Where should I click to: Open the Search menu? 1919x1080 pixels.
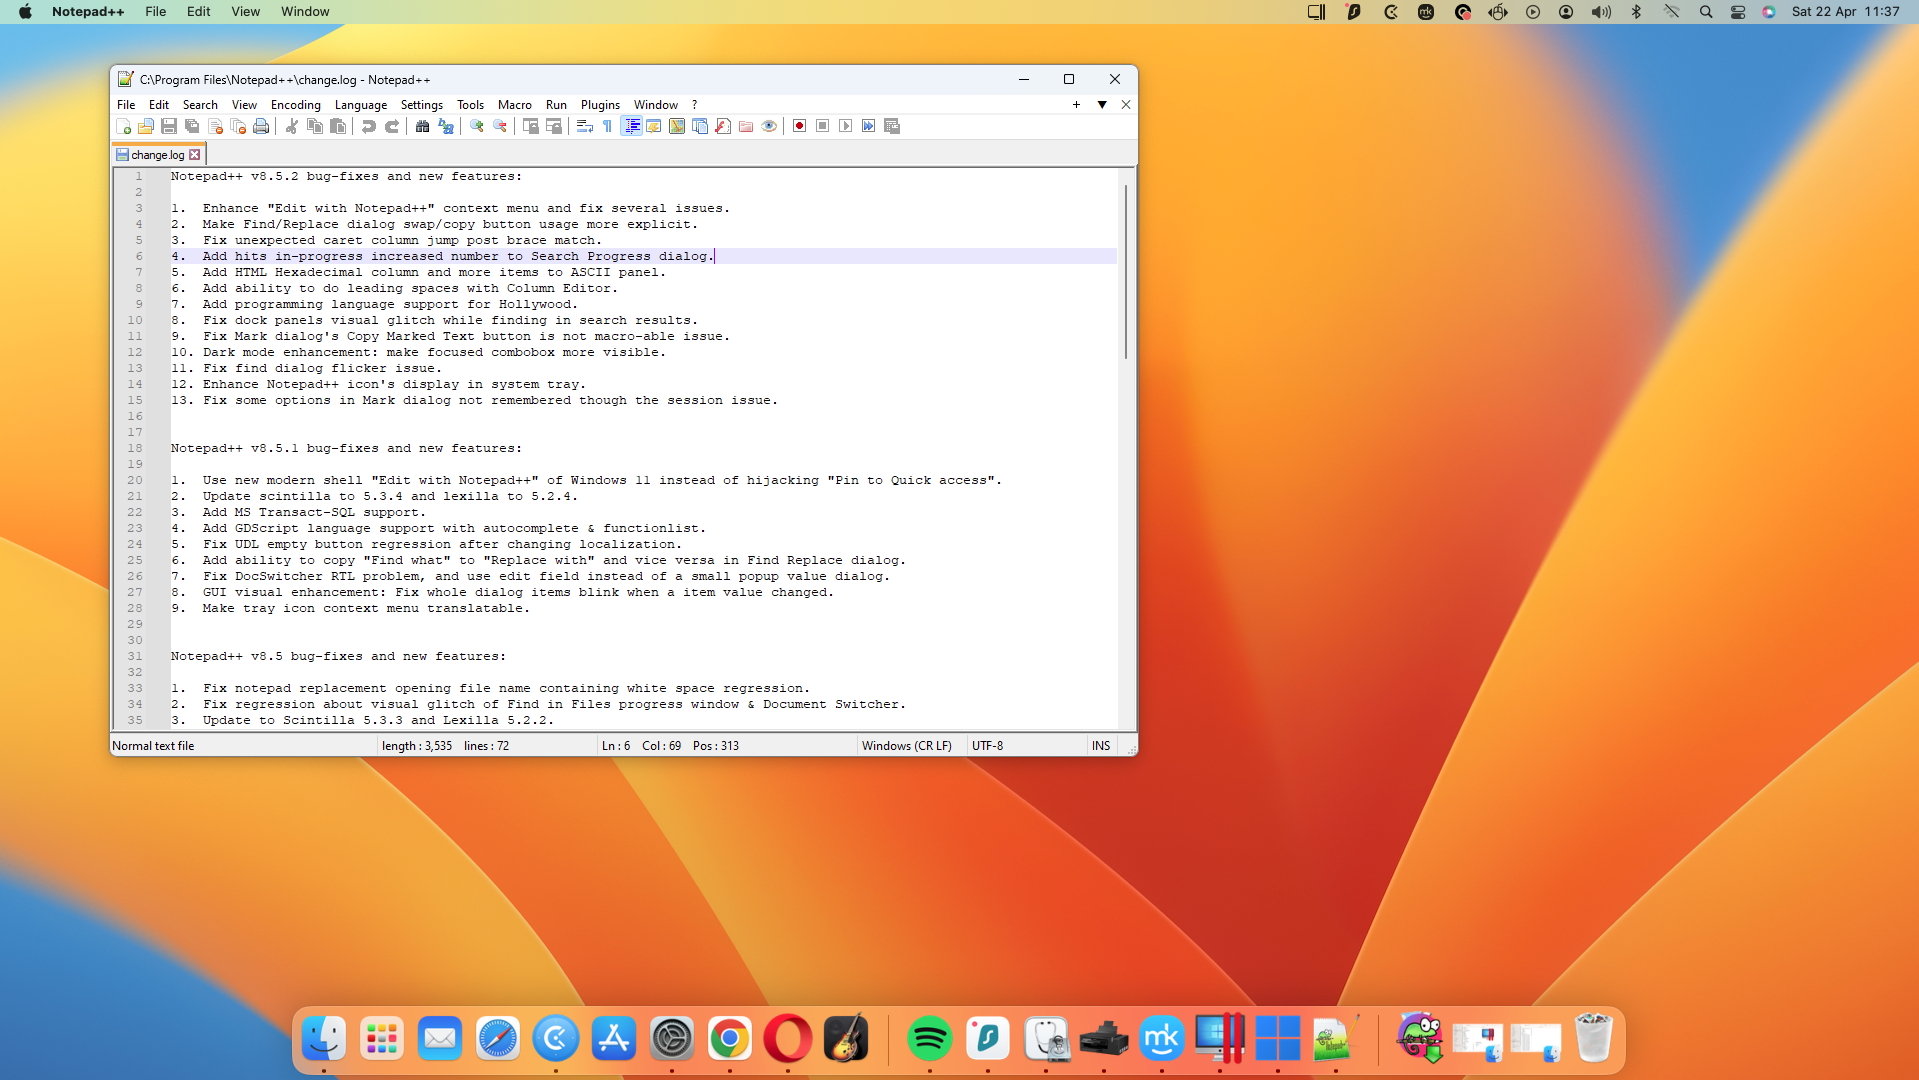(x=200, y=105)
